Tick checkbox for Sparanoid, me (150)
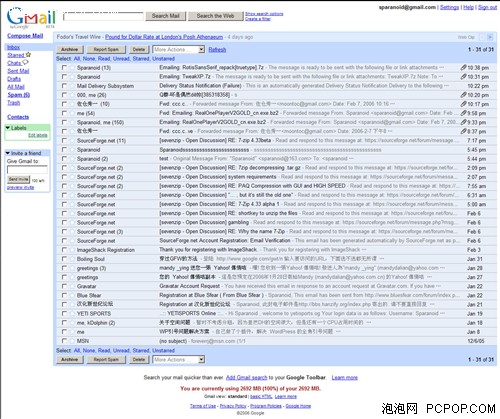 64,122
